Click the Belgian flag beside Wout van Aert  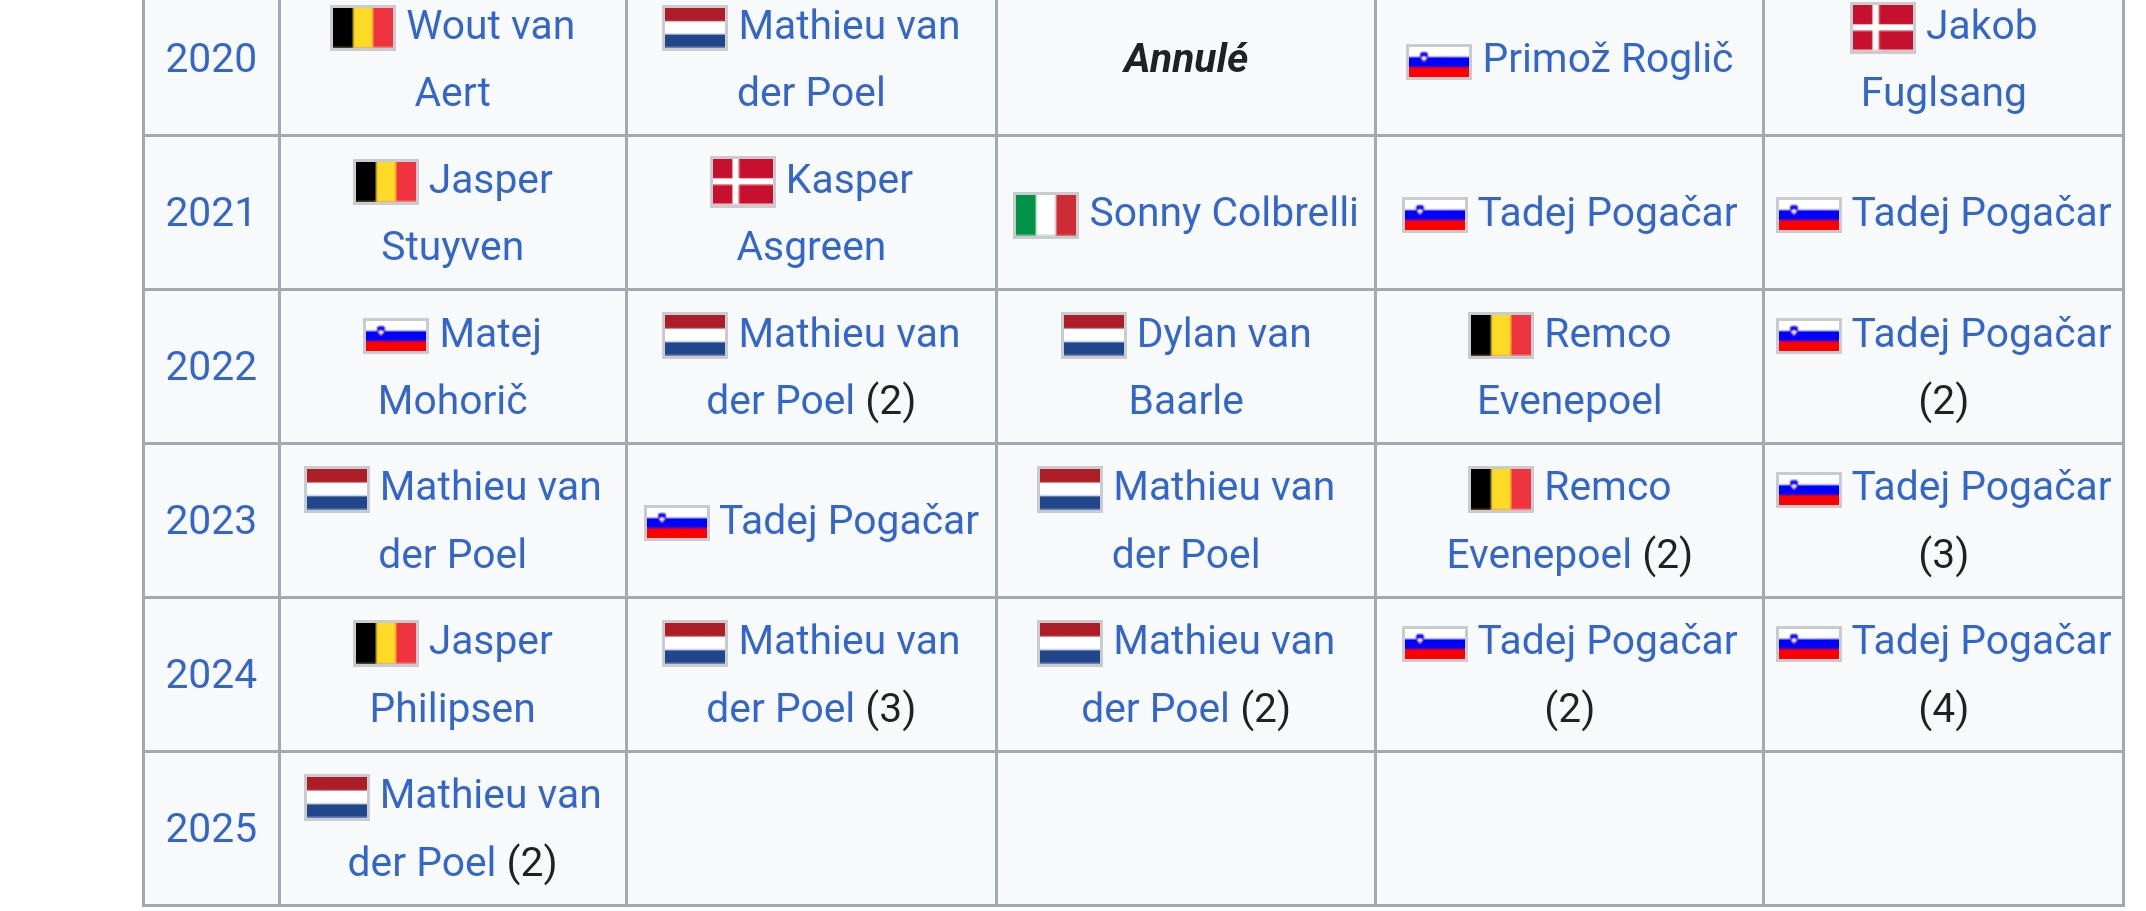(362, 27)
